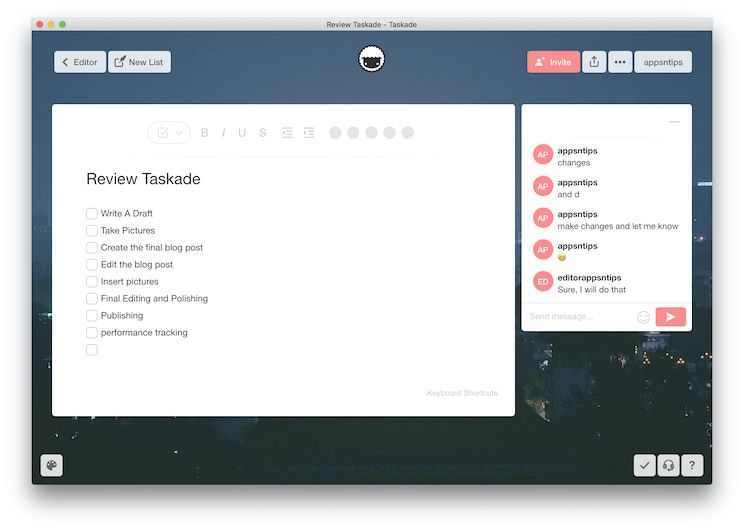The width and height of the screenshot is (744, 530).
Task: Collapse the chat panel using the minimize dash
Action: click(x=674, y=122)
